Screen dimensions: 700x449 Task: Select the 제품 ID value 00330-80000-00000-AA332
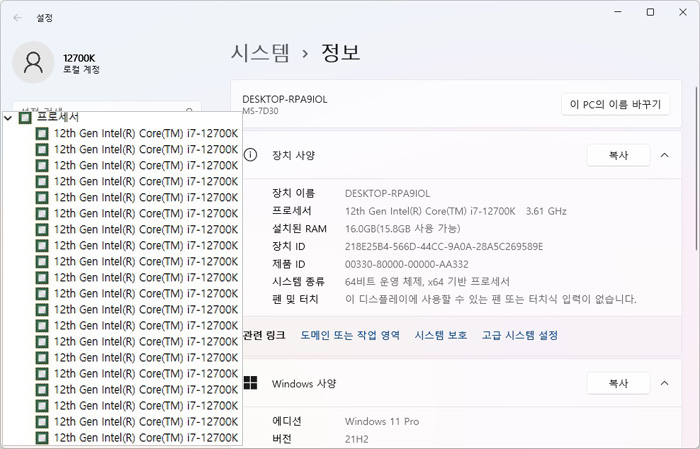407,264
